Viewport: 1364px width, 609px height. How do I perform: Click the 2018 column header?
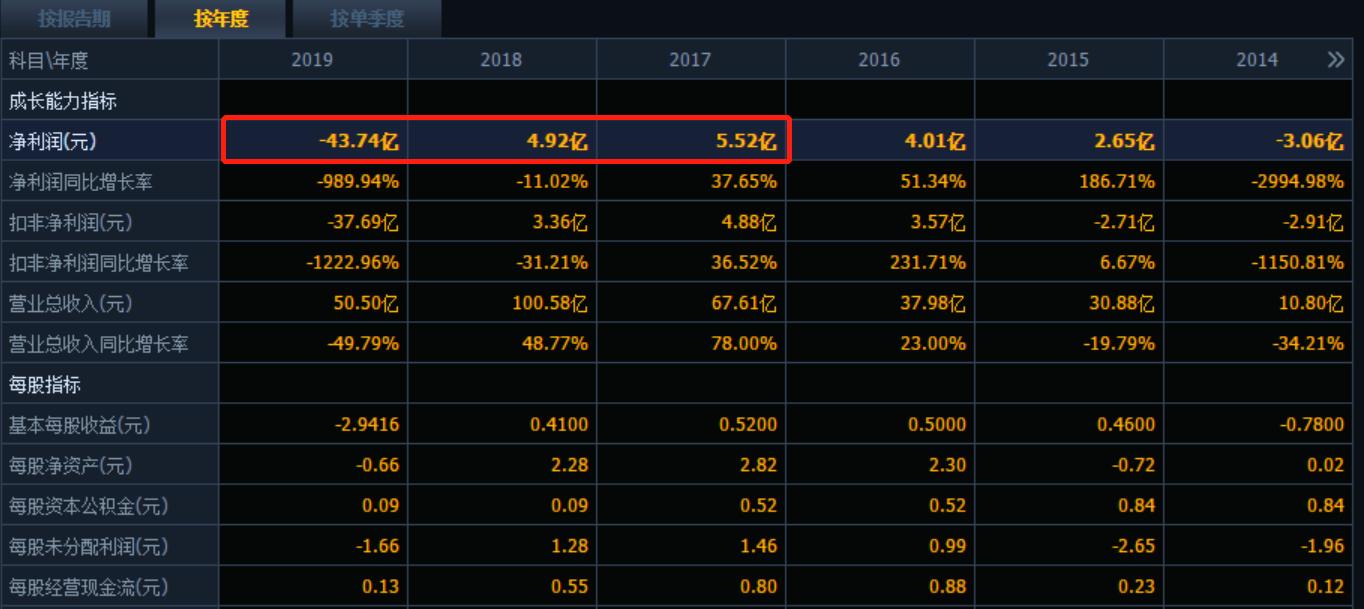coord(501,60)
